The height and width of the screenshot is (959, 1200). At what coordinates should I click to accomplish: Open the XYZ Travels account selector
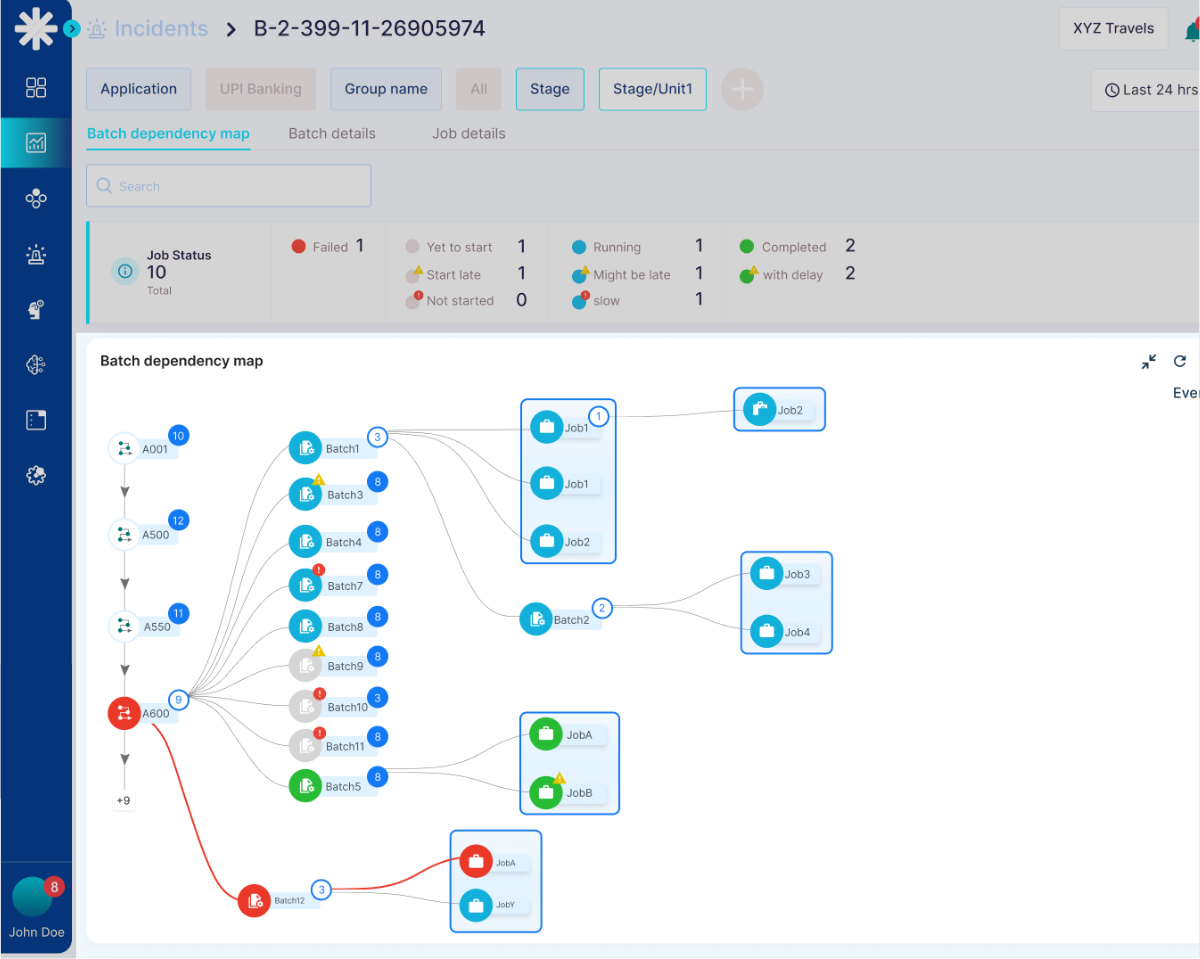[x=1113, y=29]
